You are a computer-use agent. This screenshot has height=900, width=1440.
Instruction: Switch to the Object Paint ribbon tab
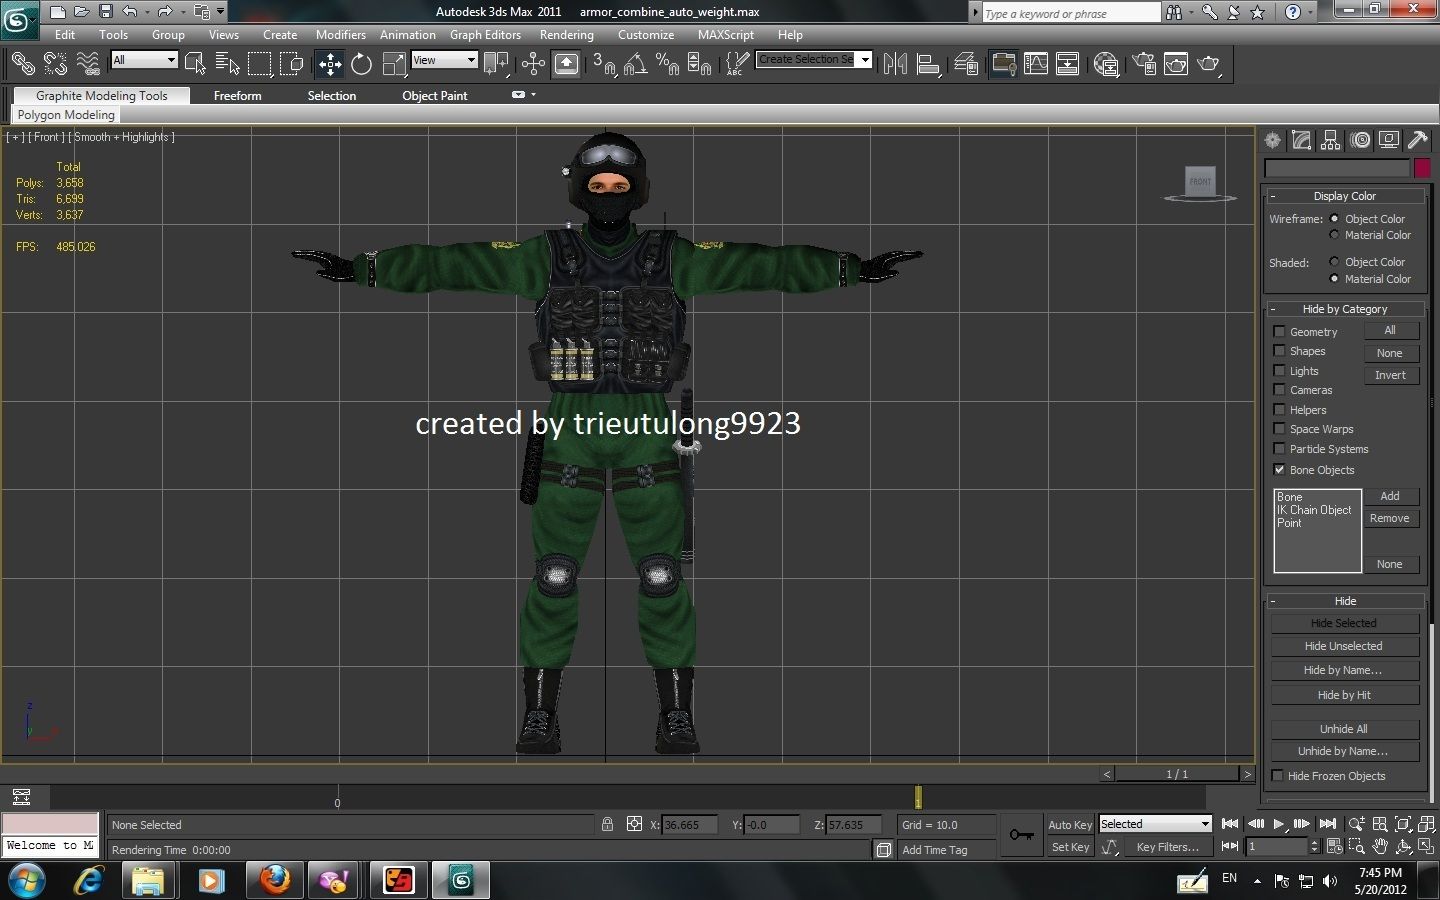coord(435,96)
